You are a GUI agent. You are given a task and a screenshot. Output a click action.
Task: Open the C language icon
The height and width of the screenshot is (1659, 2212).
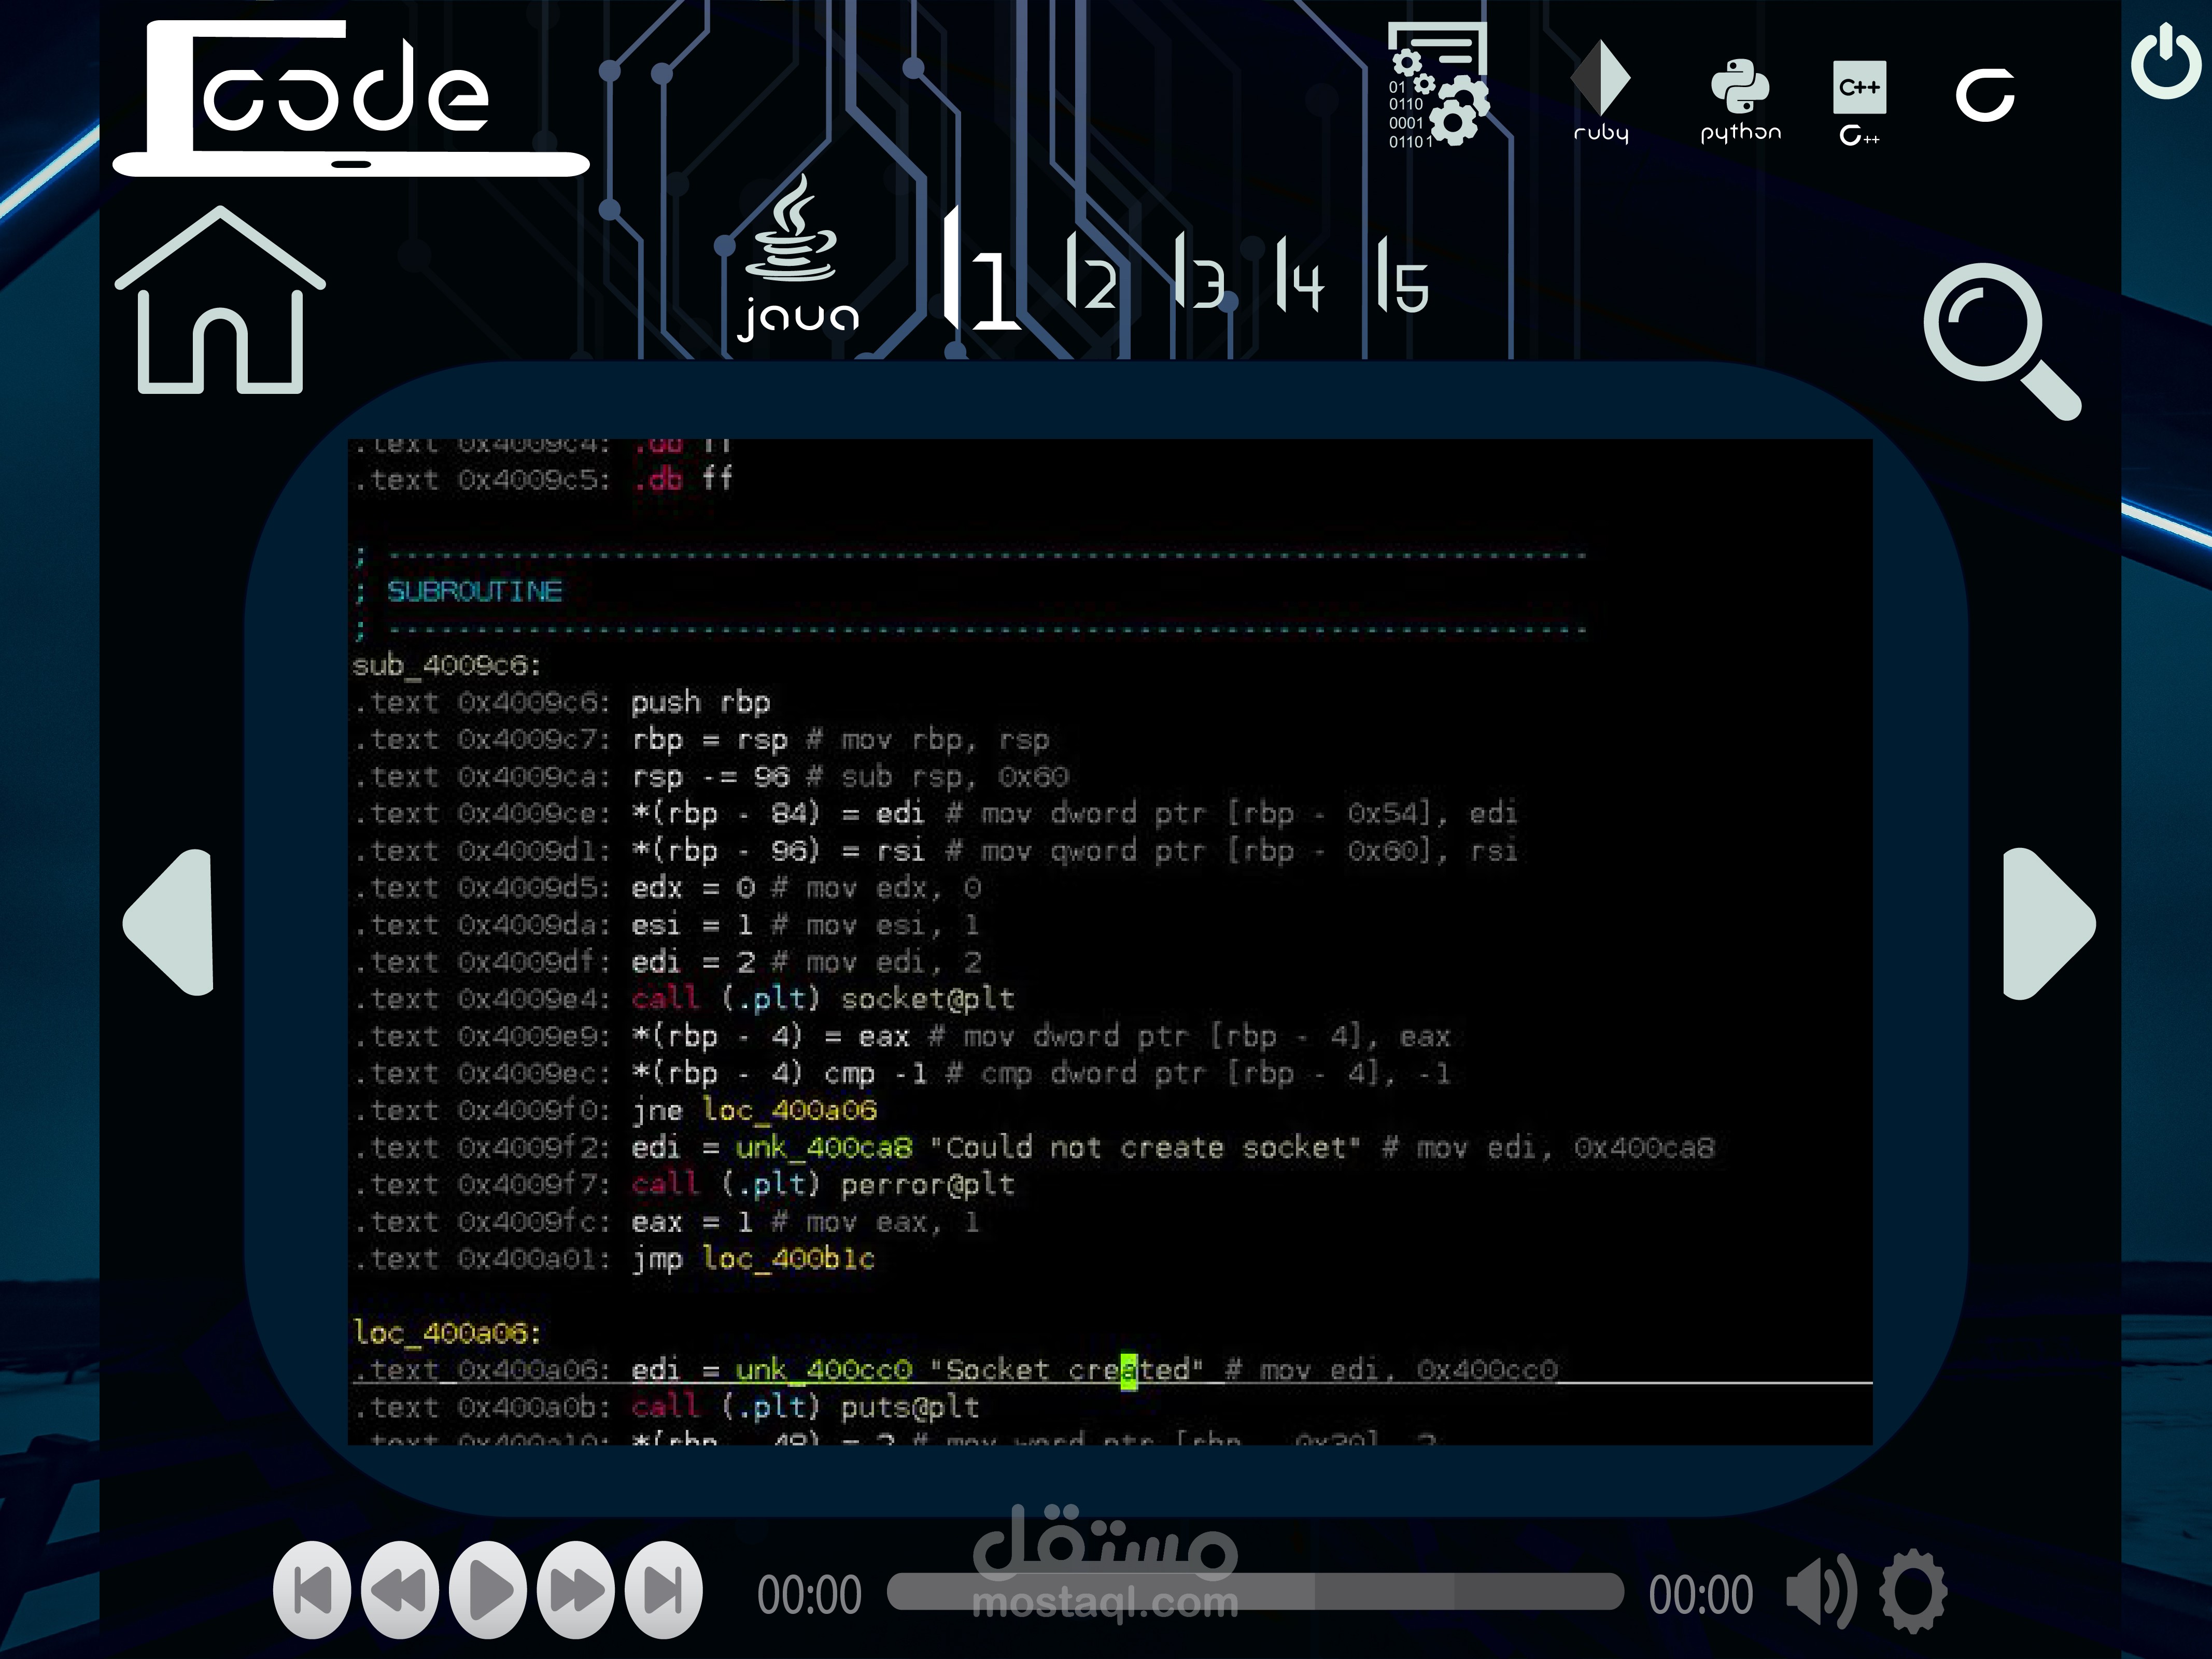[1984, 95]
